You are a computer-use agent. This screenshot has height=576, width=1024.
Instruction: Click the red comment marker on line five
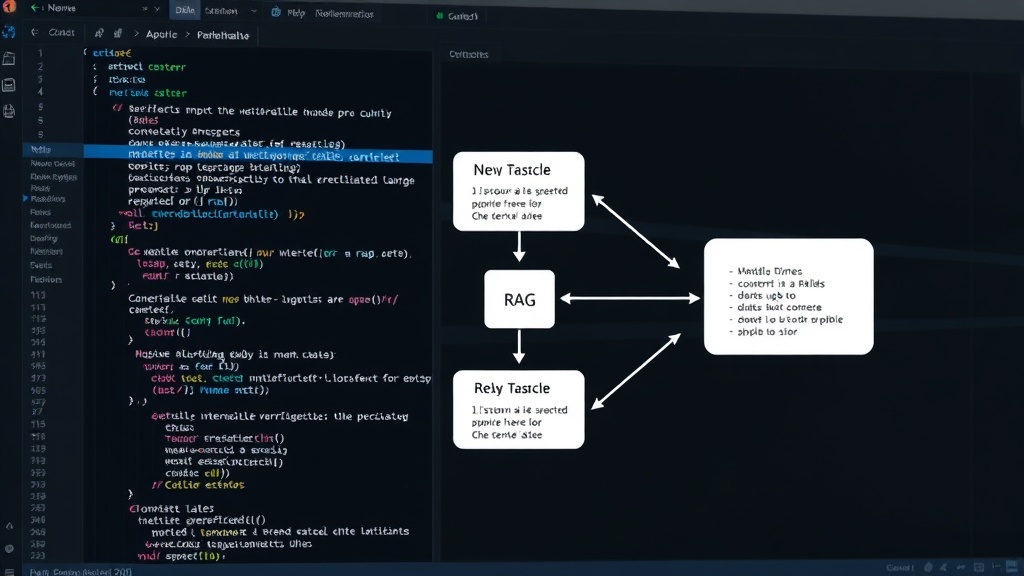117,108
